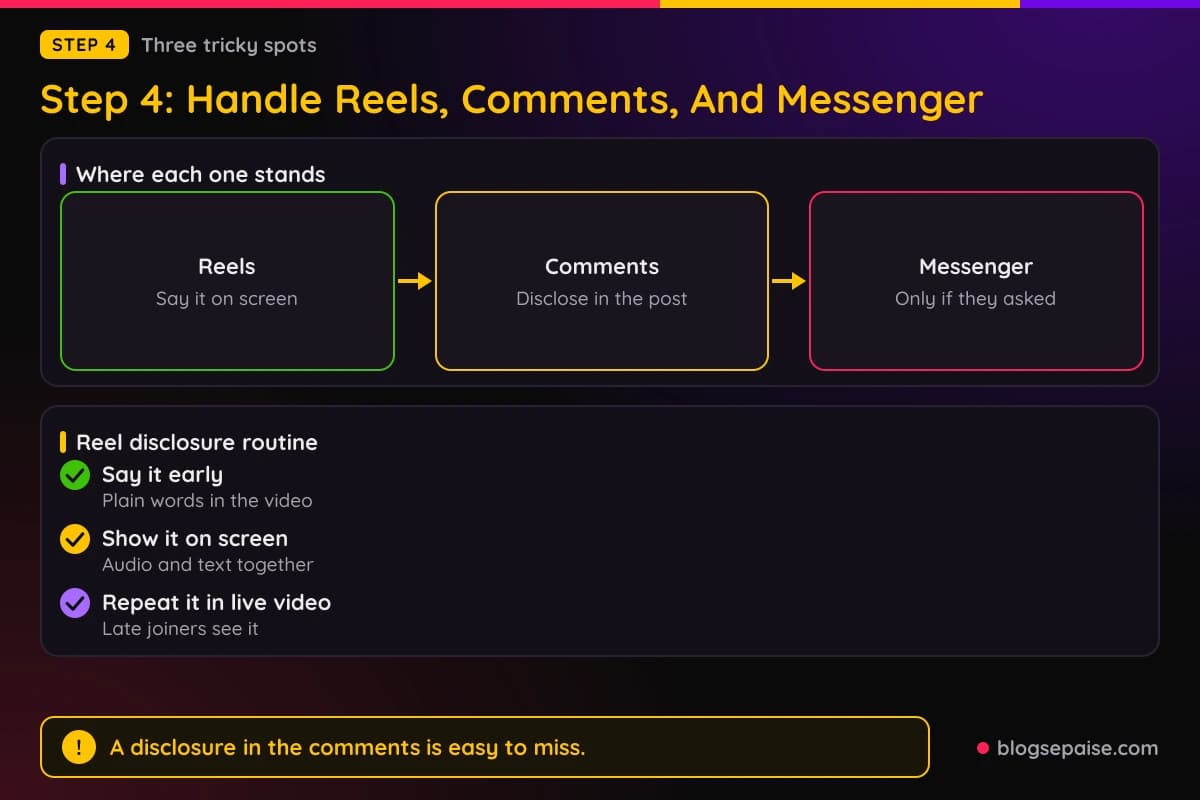Click the exclamation warning icon in the banner
The height and width of the screenshot is (800, 1200).
click(79, 747)
